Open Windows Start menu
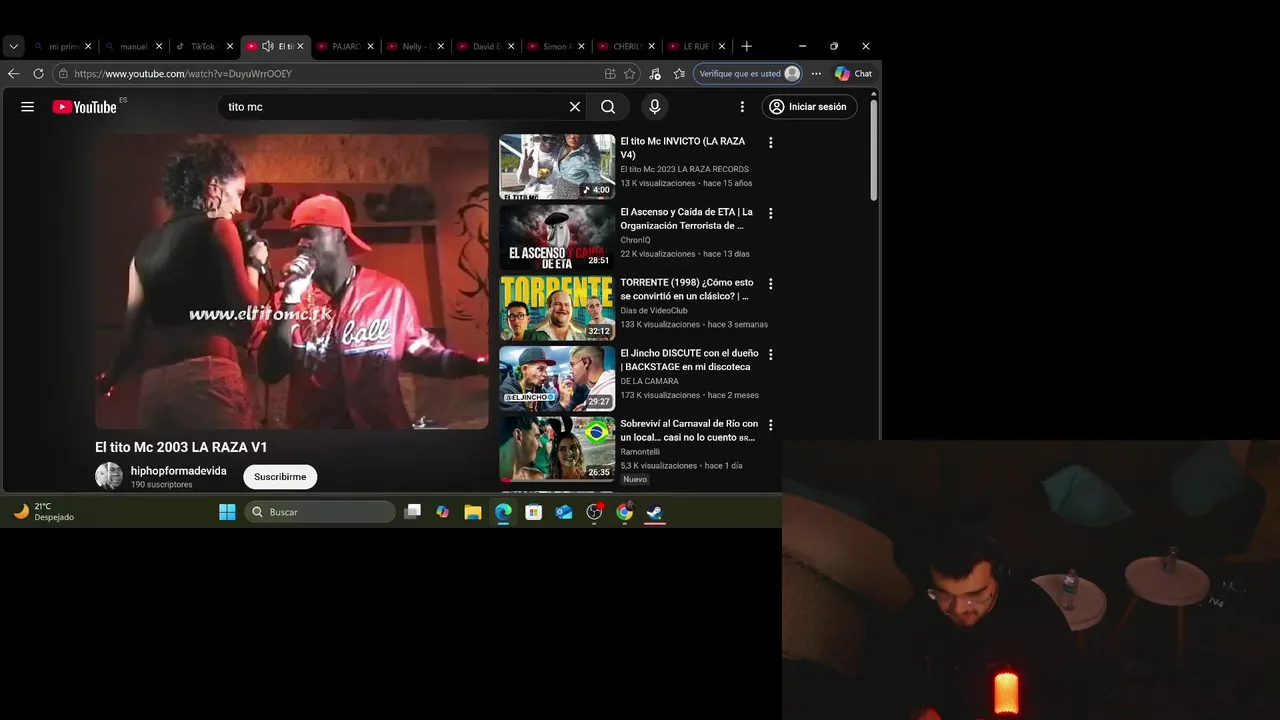Screen dimensions: 1280x720 pyautogui.click(x=227, y=512)
